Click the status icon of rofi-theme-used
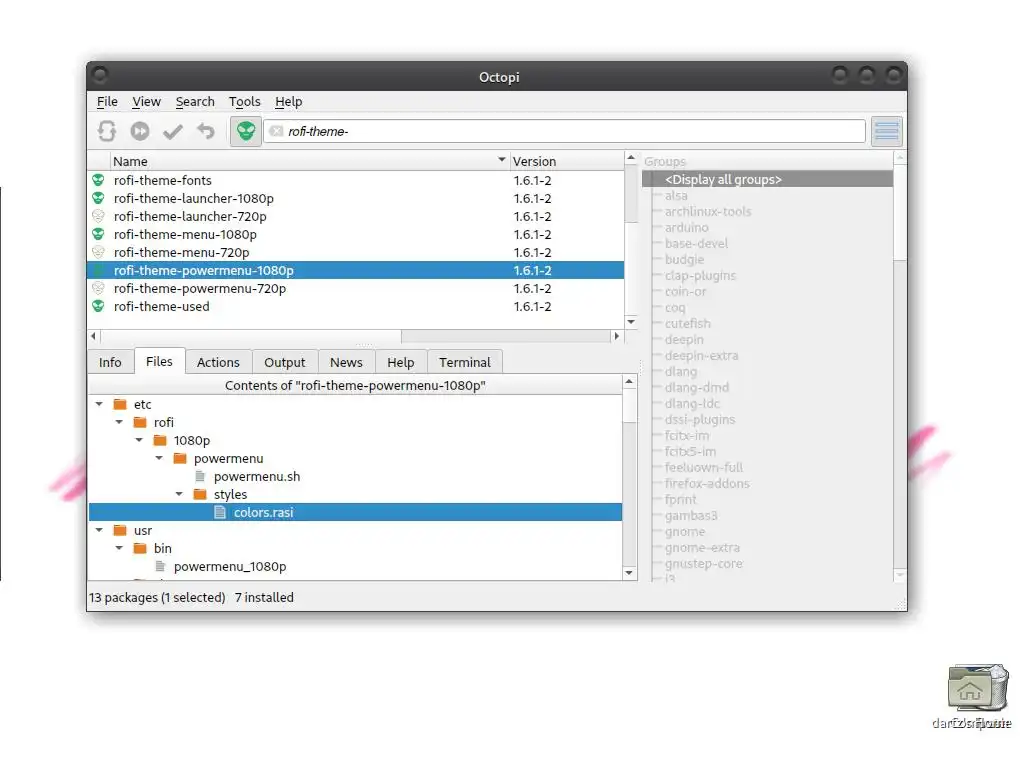Screen dimensions: 1024x768 tap(98, 306)
